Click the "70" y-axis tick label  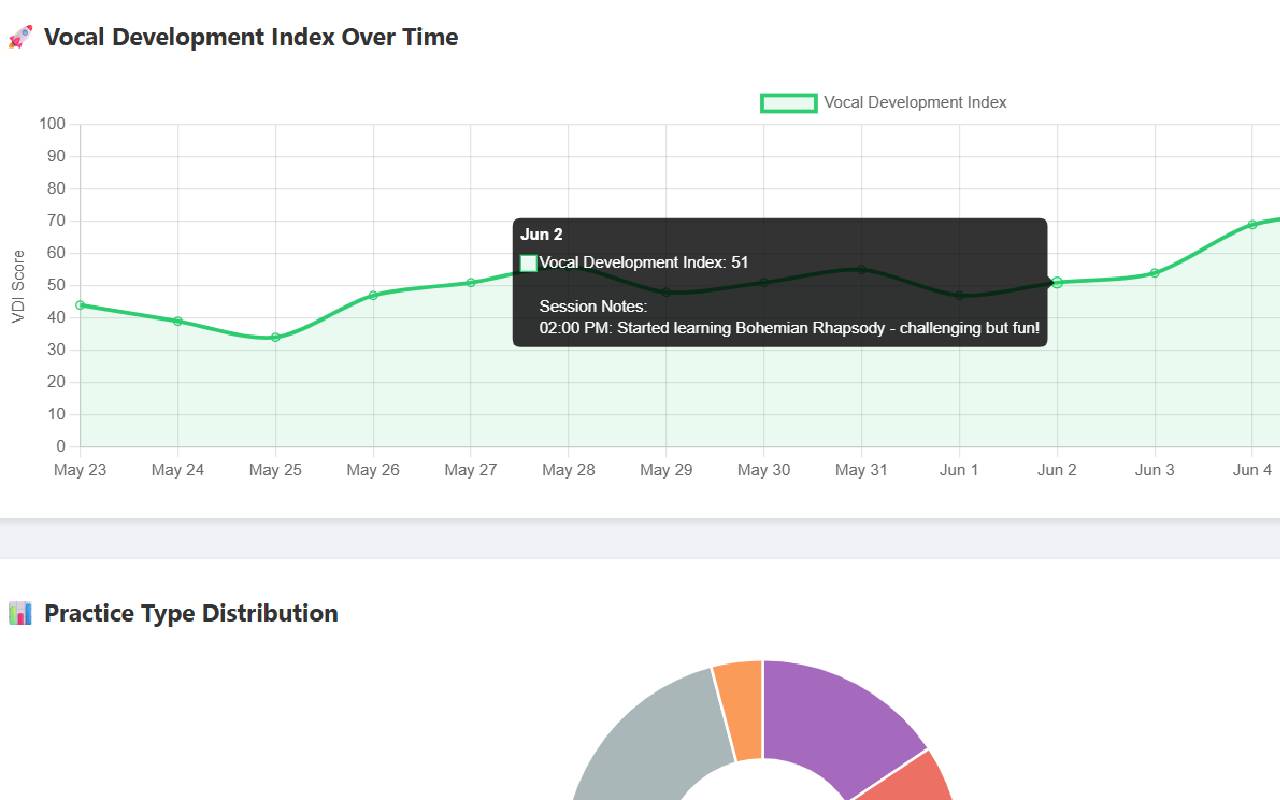point(57,221)
